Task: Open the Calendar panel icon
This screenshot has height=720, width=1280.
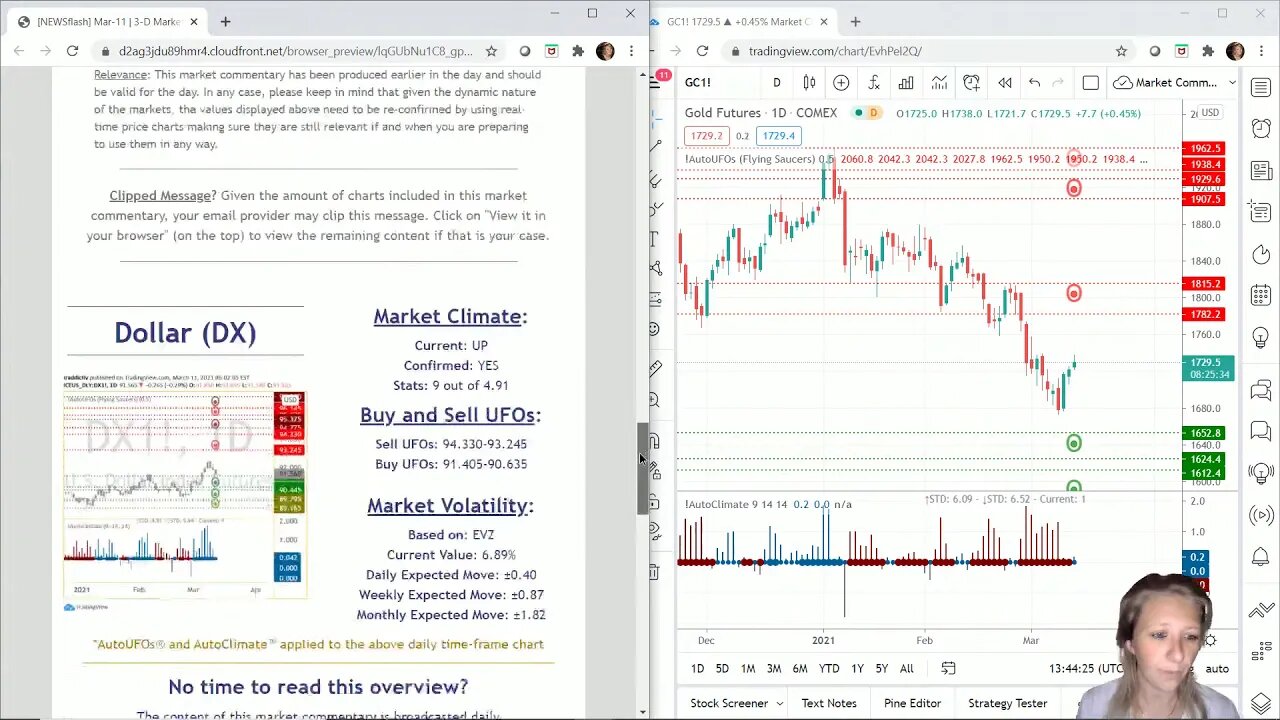Action: click(x=1261, y=295)
